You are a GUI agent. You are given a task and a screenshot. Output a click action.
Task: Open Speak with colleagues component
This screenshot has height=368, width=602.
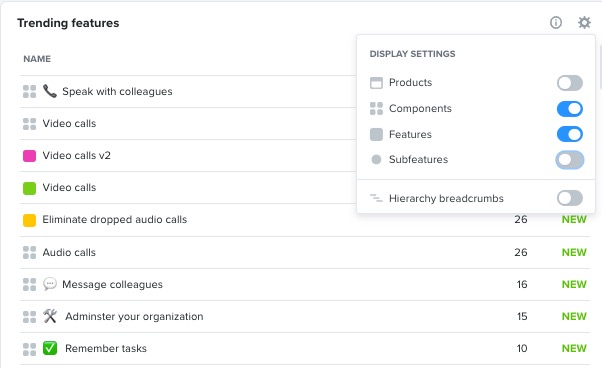[x=117, y=92]
